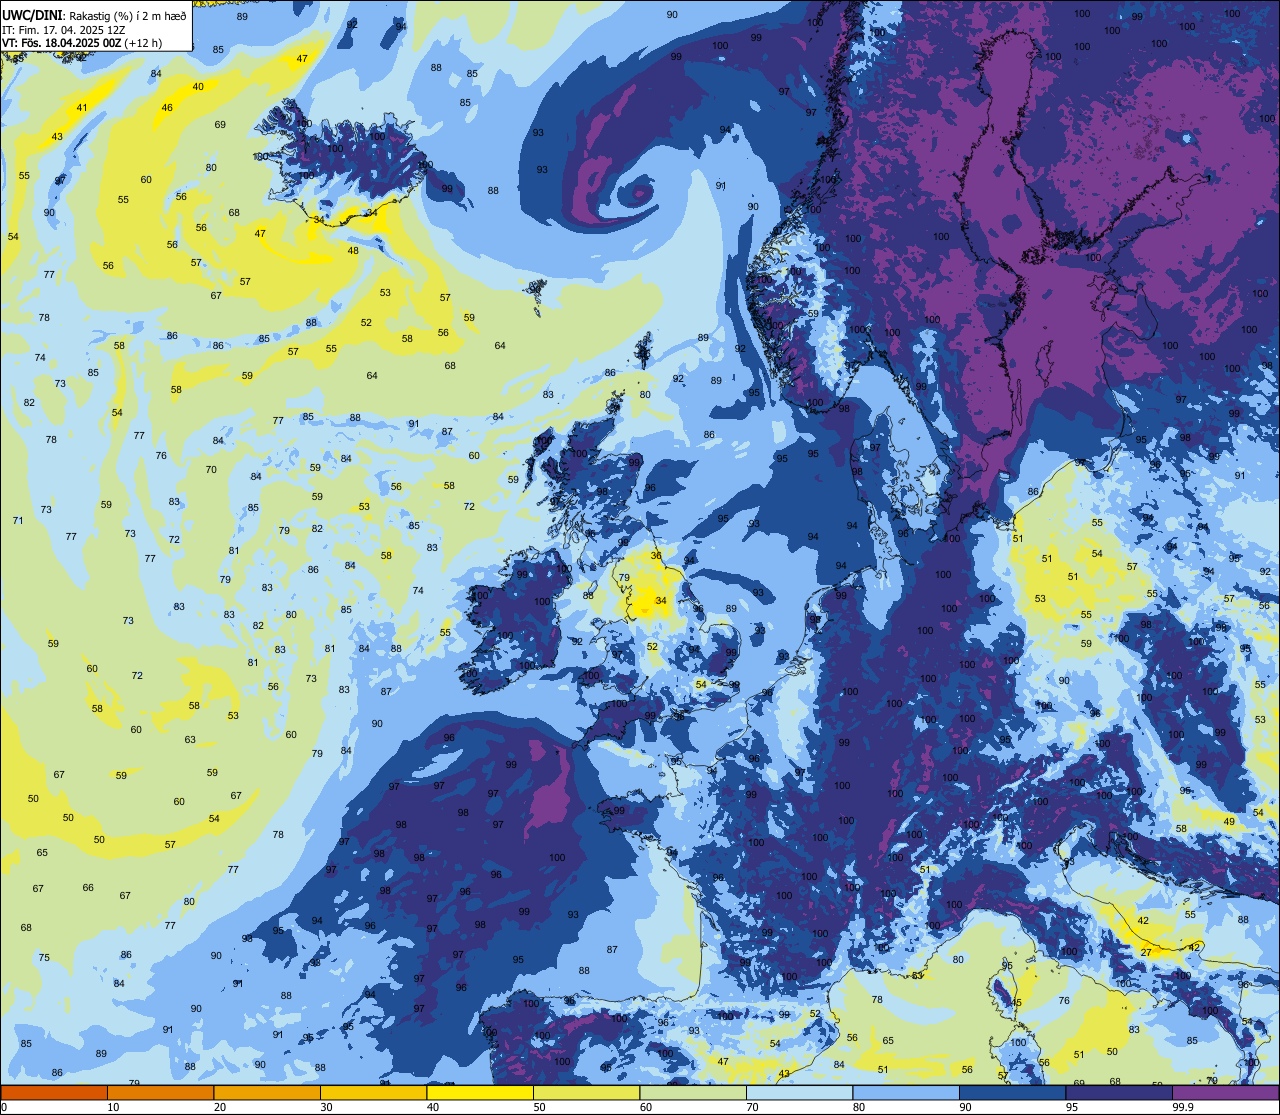This screenshot has height=1115, width=1280.
Task: Click the "46" humidity value west of Iceland
Action: (x=167, y=108)
